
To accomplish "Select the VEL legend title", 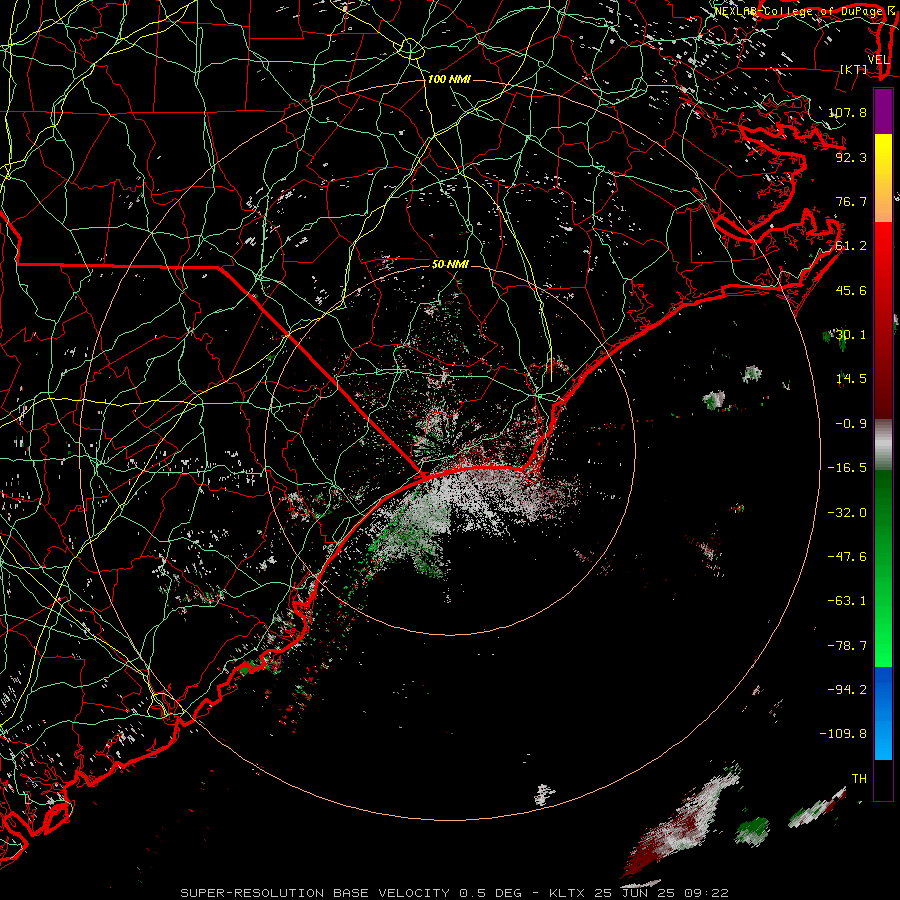I will (878, 60).
